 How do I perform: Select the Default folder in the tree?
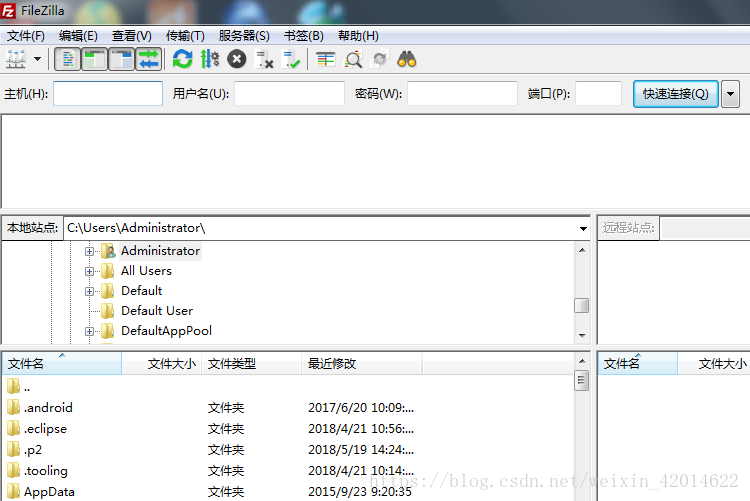click(x=142, y=291)
